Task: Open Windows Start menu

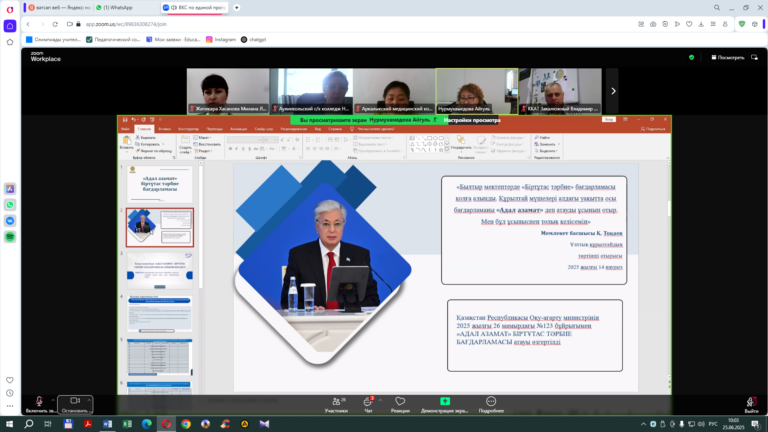Action: click(9, 424)
